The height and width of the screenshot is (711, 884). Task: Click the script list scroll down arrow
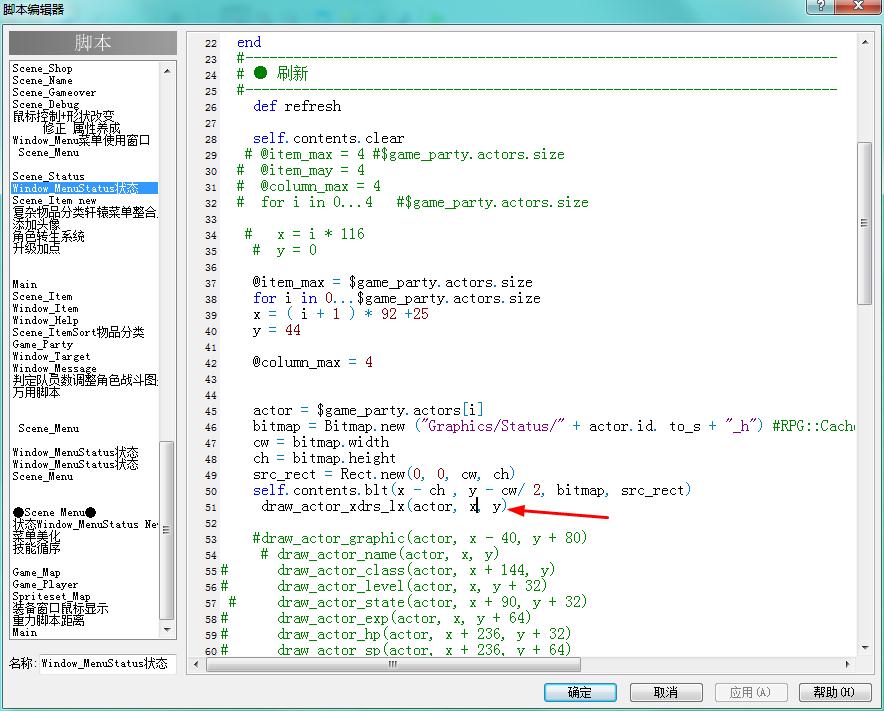click(x=167, y=630)
